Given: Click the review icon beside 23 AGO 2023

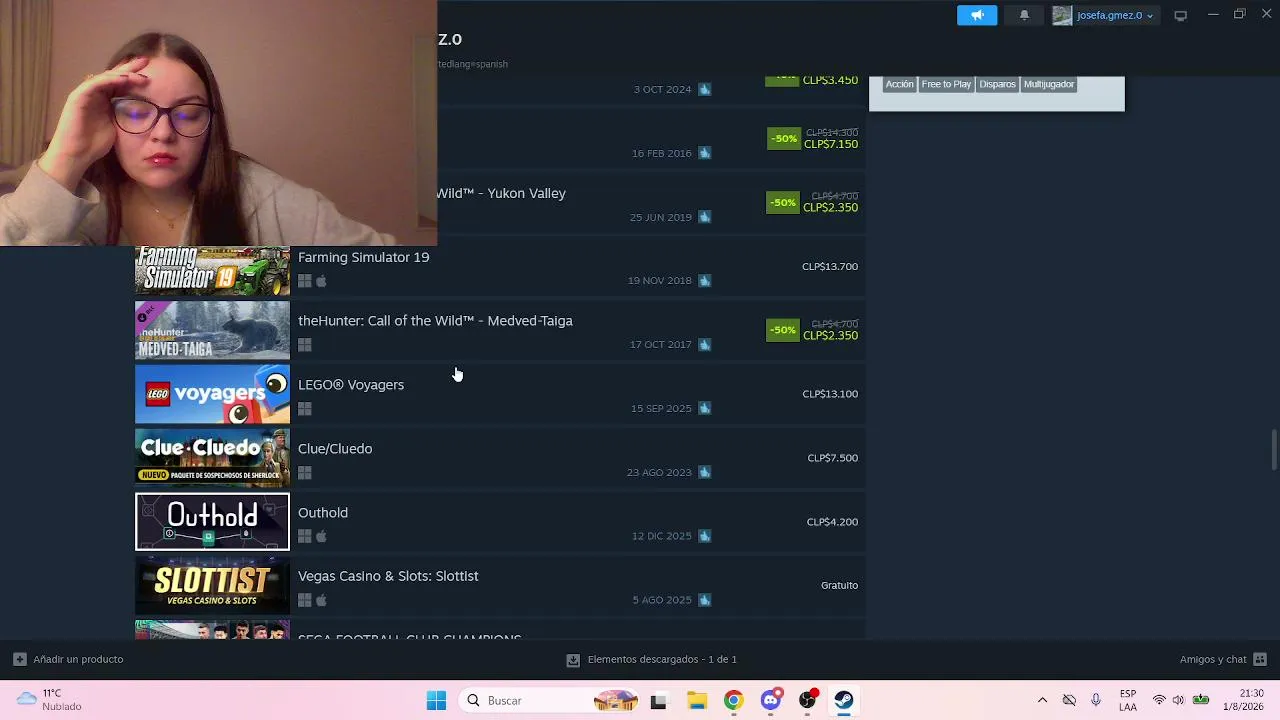Looking at the screenshot, I should click(x=705, y=472).
